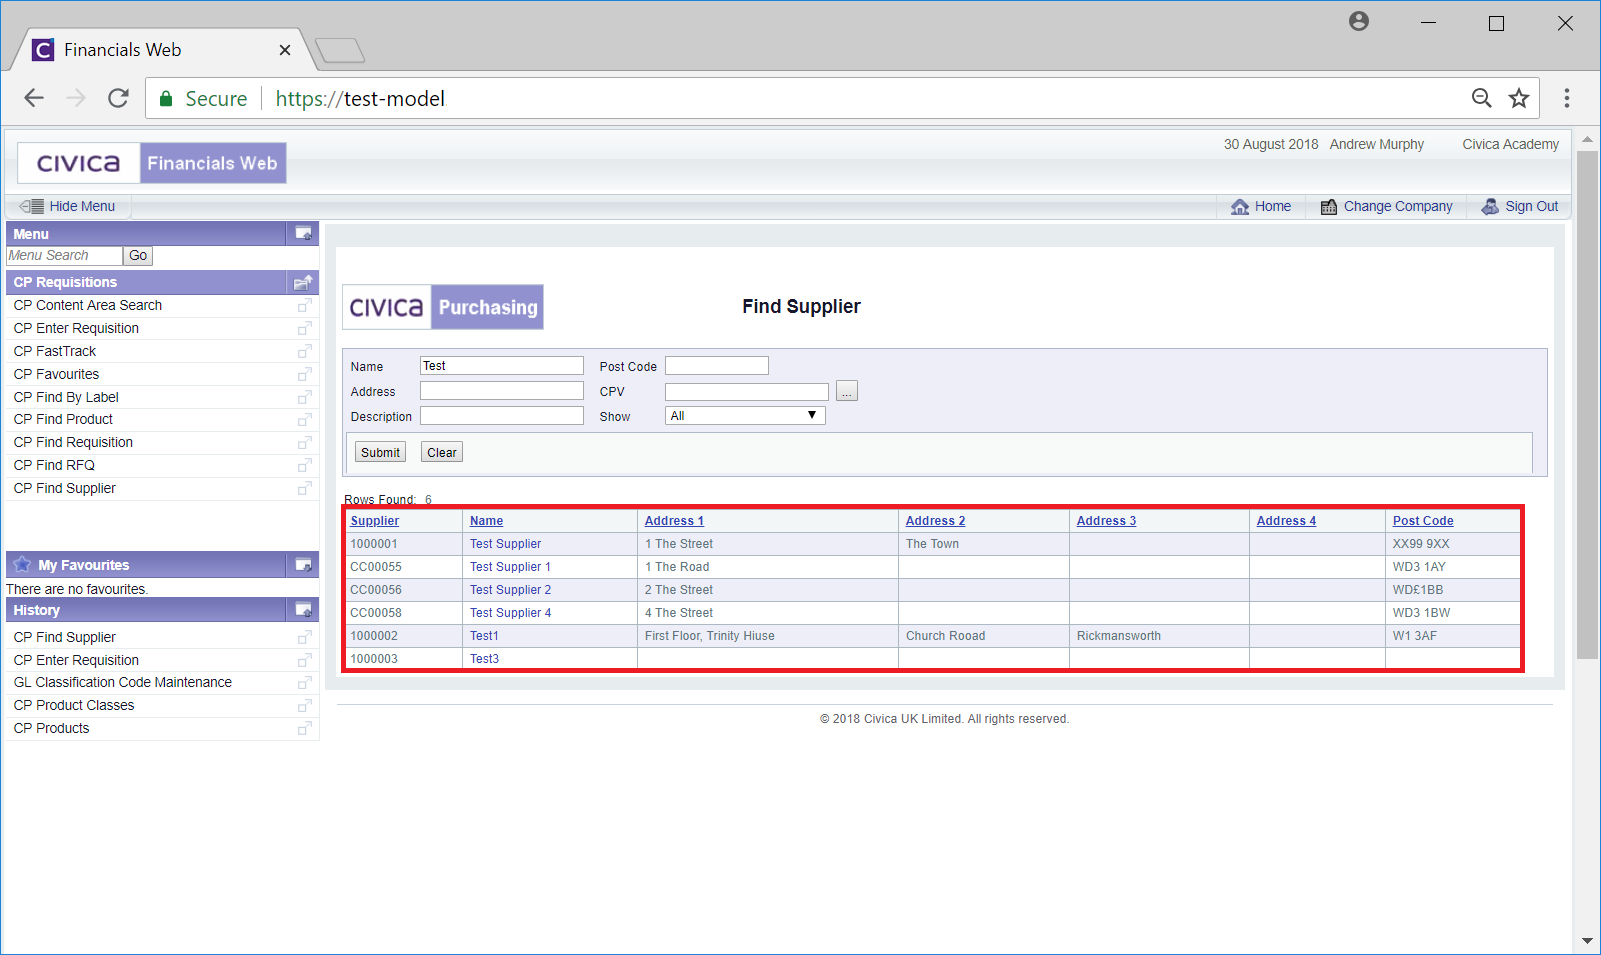The width and height of the screenshot is (1601, 955).
Task: Reload the browser page
Action: click(118, 98)
